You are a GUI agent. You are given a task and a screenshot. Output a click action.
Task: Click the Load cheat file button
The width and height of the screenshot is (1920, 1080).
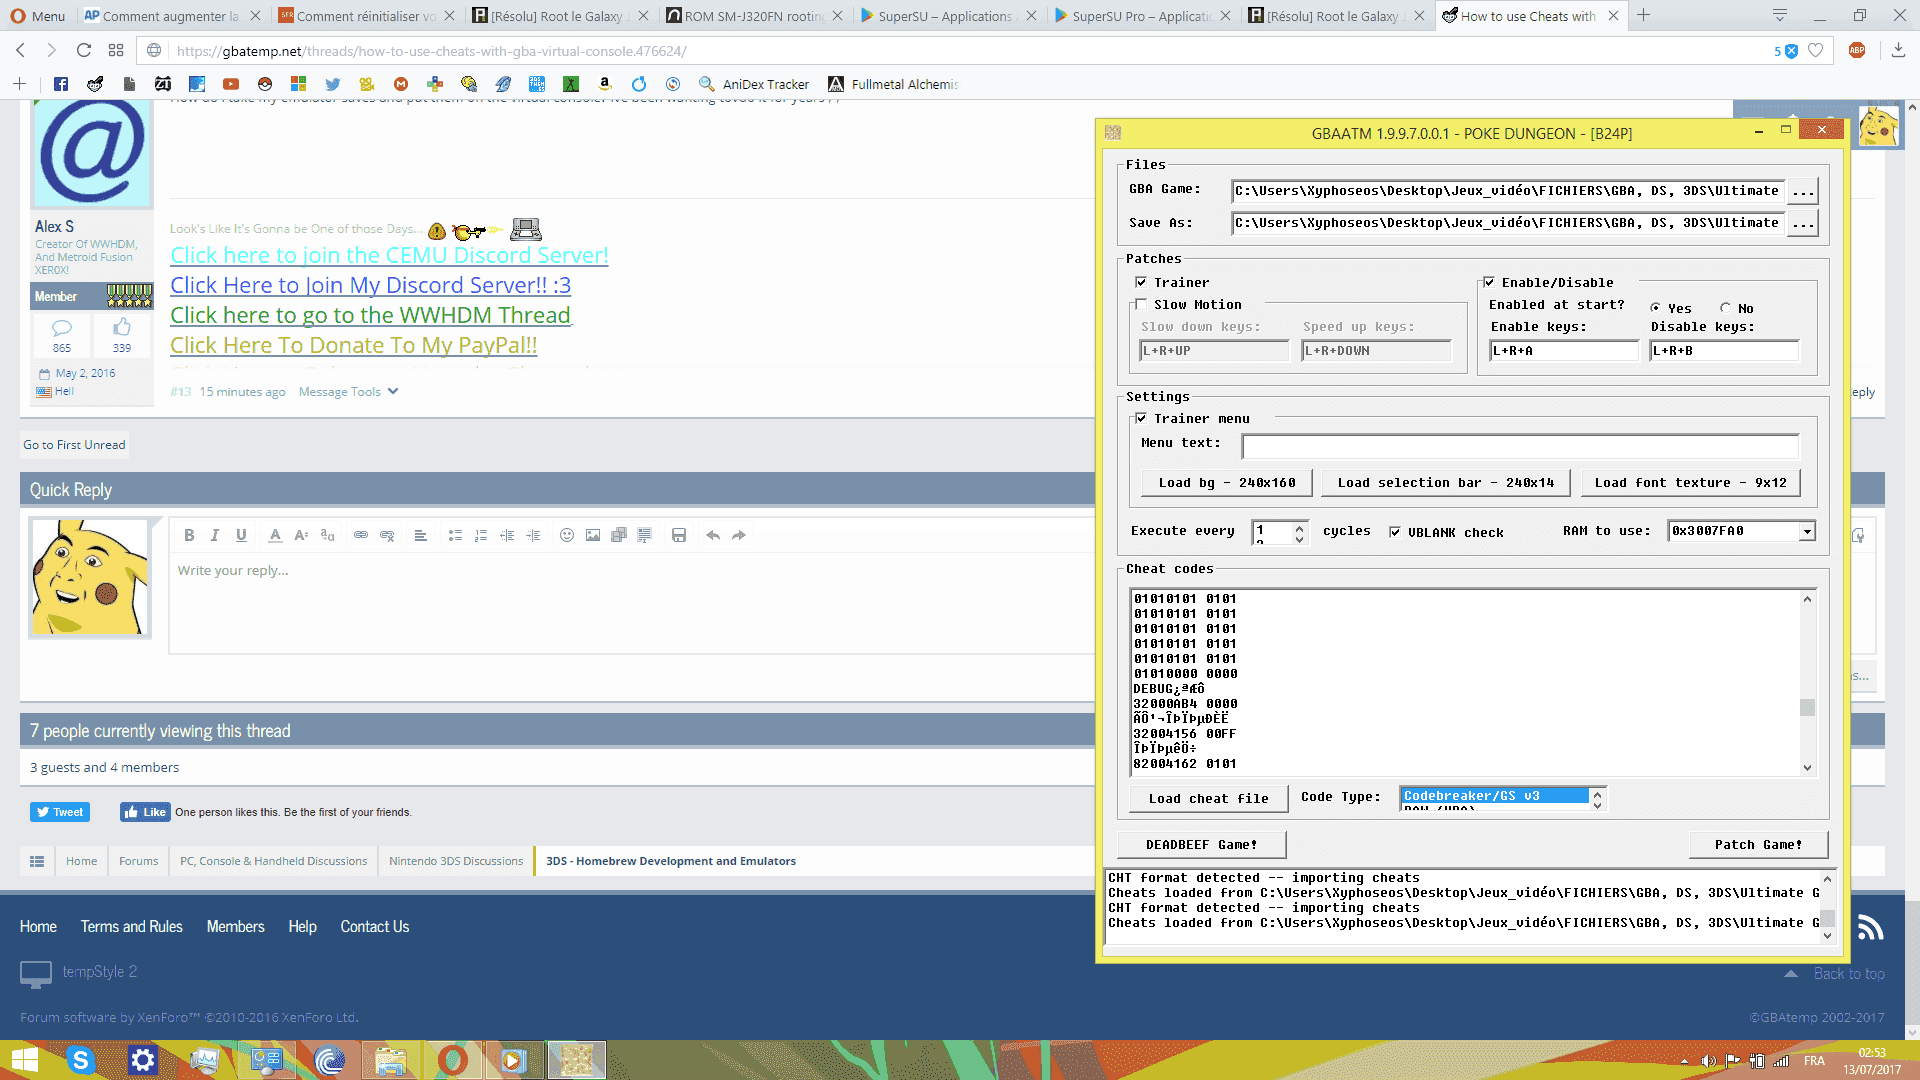pos(1208,799)
